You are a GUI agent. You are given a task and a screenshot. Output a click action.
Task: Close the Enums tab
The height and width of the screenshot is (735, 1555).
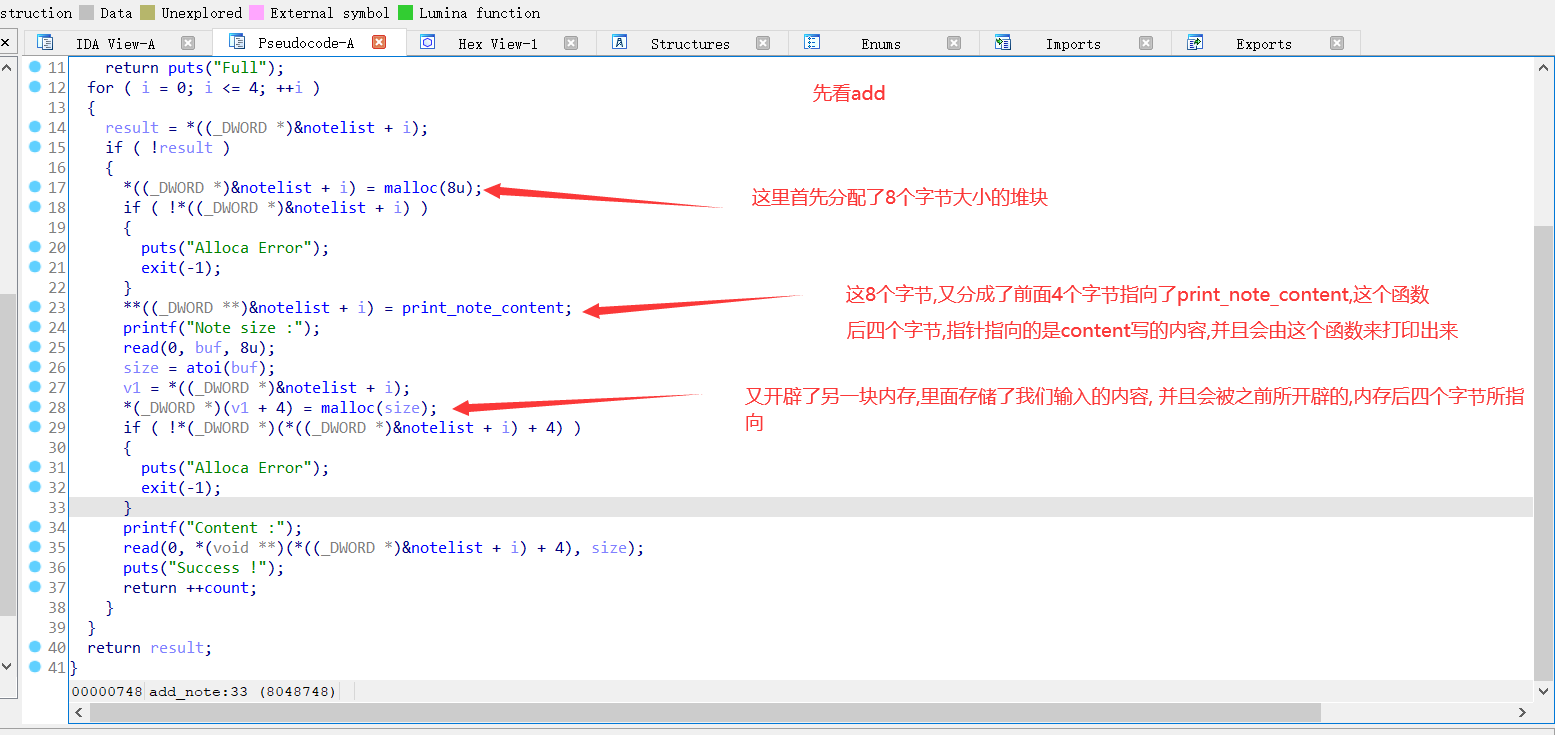pyautogui.click(x=954, y=43)
